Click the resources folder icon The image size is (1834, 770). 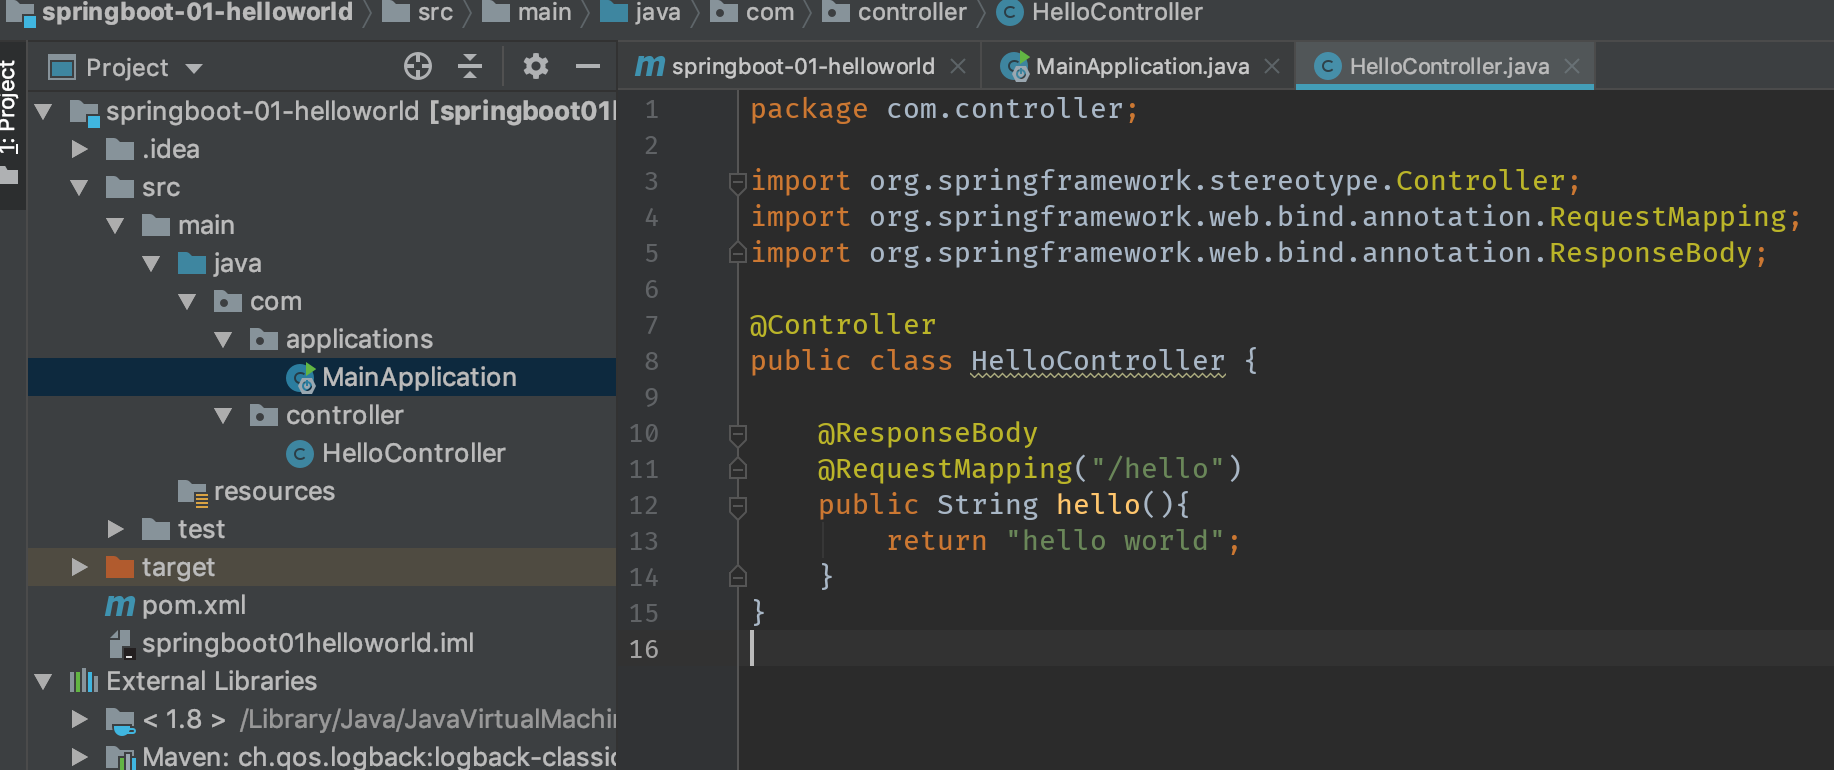(193, 492)
